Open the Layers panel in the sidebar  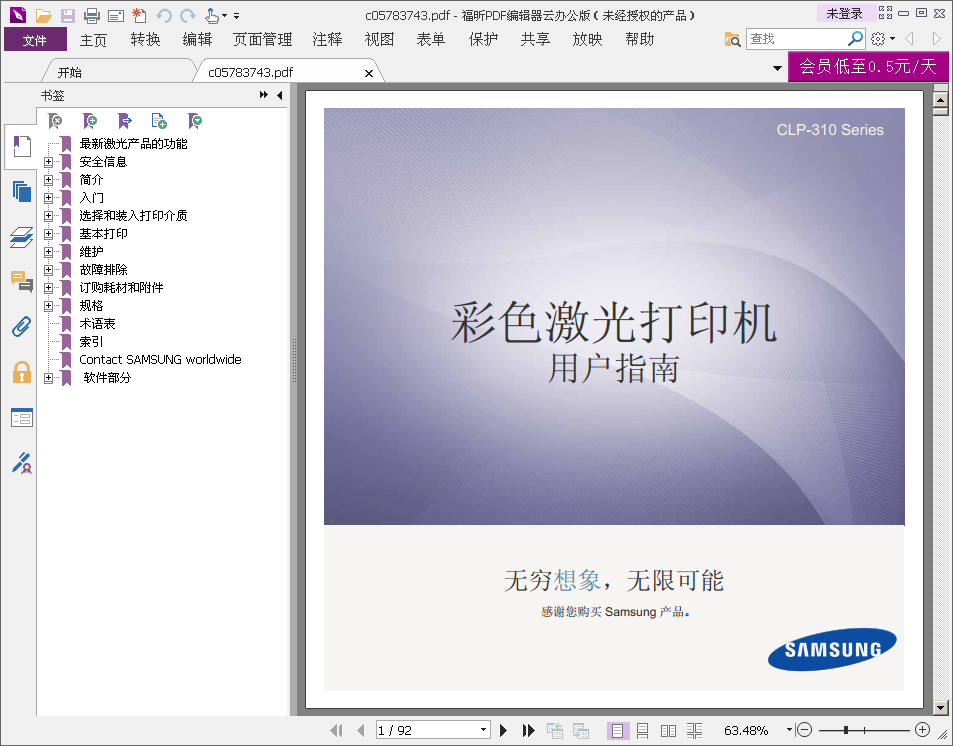[x=21, y=237]
